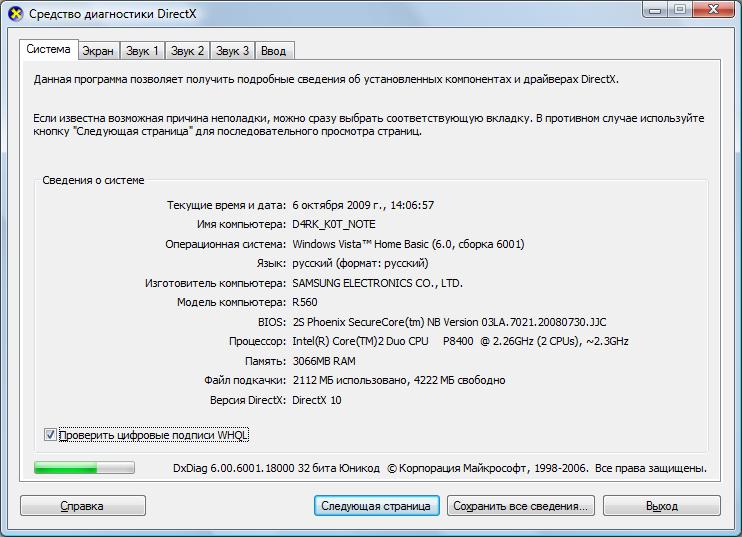Image resolution: width=742 pixels, height=537 pixels.
Task: Click the Сведения о системе group label
Action: coord(93,180)
